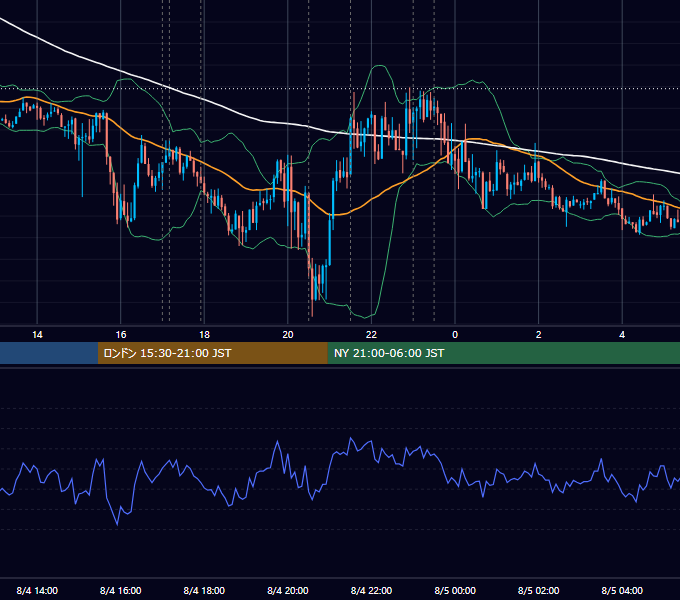Click the 8/4 18:00 date label
This screenshot has height=600, width=680.
tap(204, 590)
